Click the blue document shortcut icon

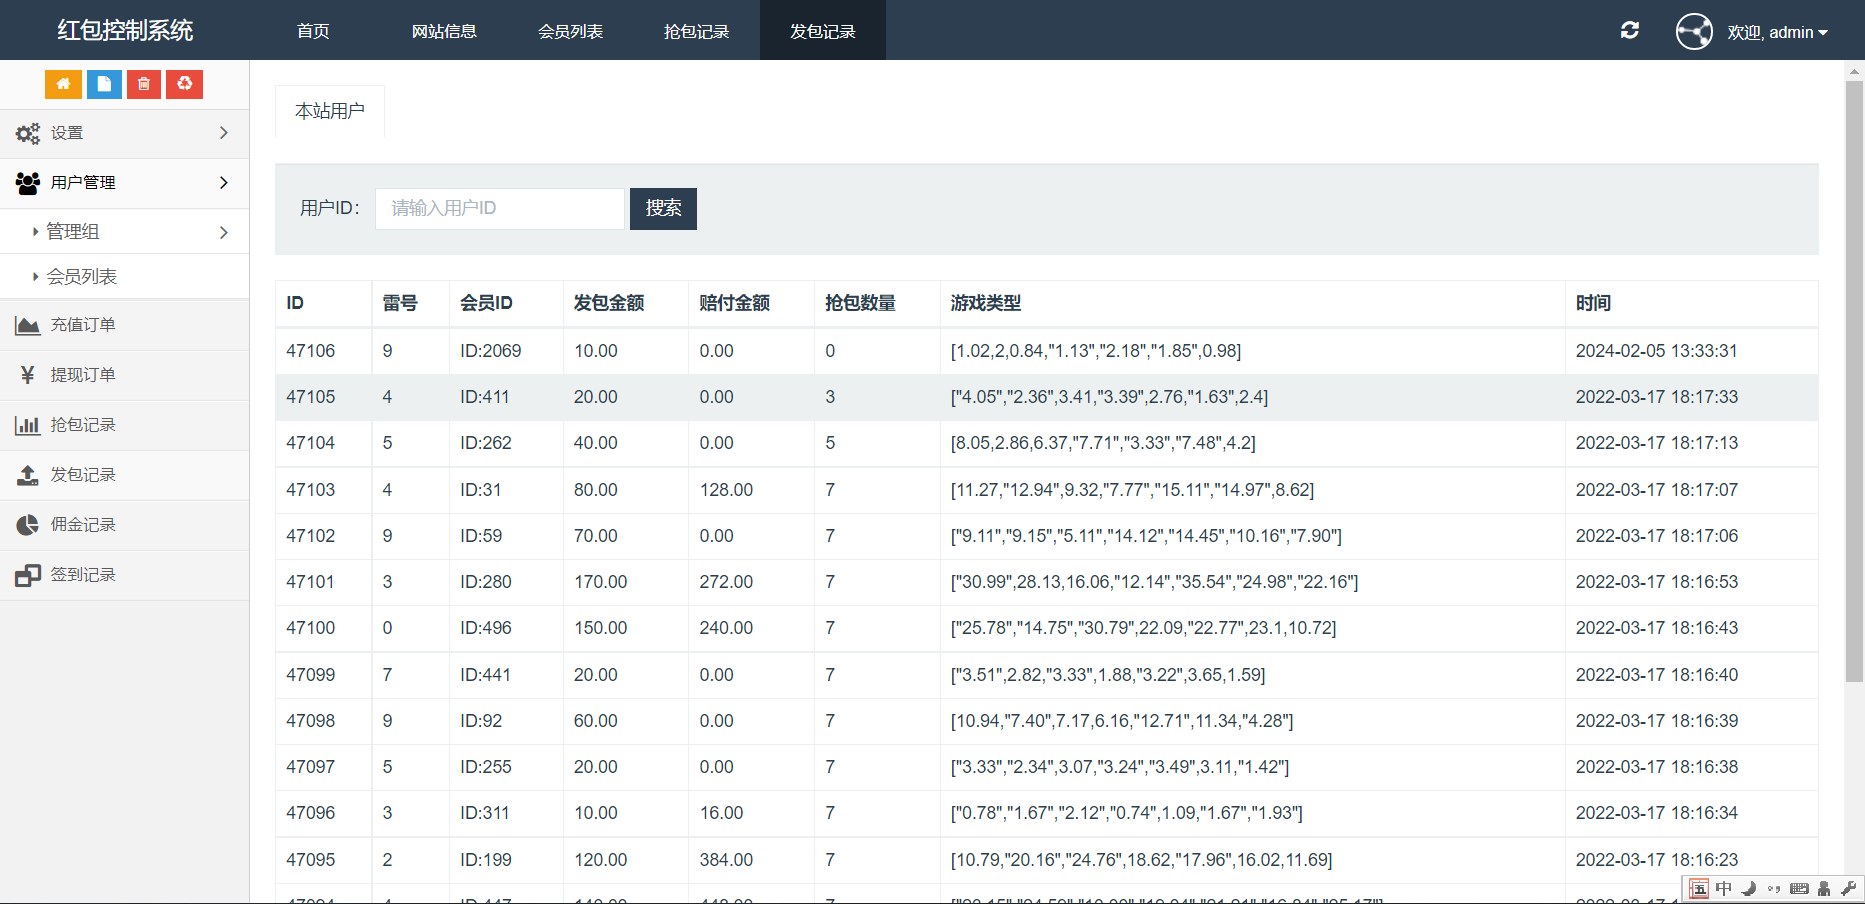coord(104,84)
